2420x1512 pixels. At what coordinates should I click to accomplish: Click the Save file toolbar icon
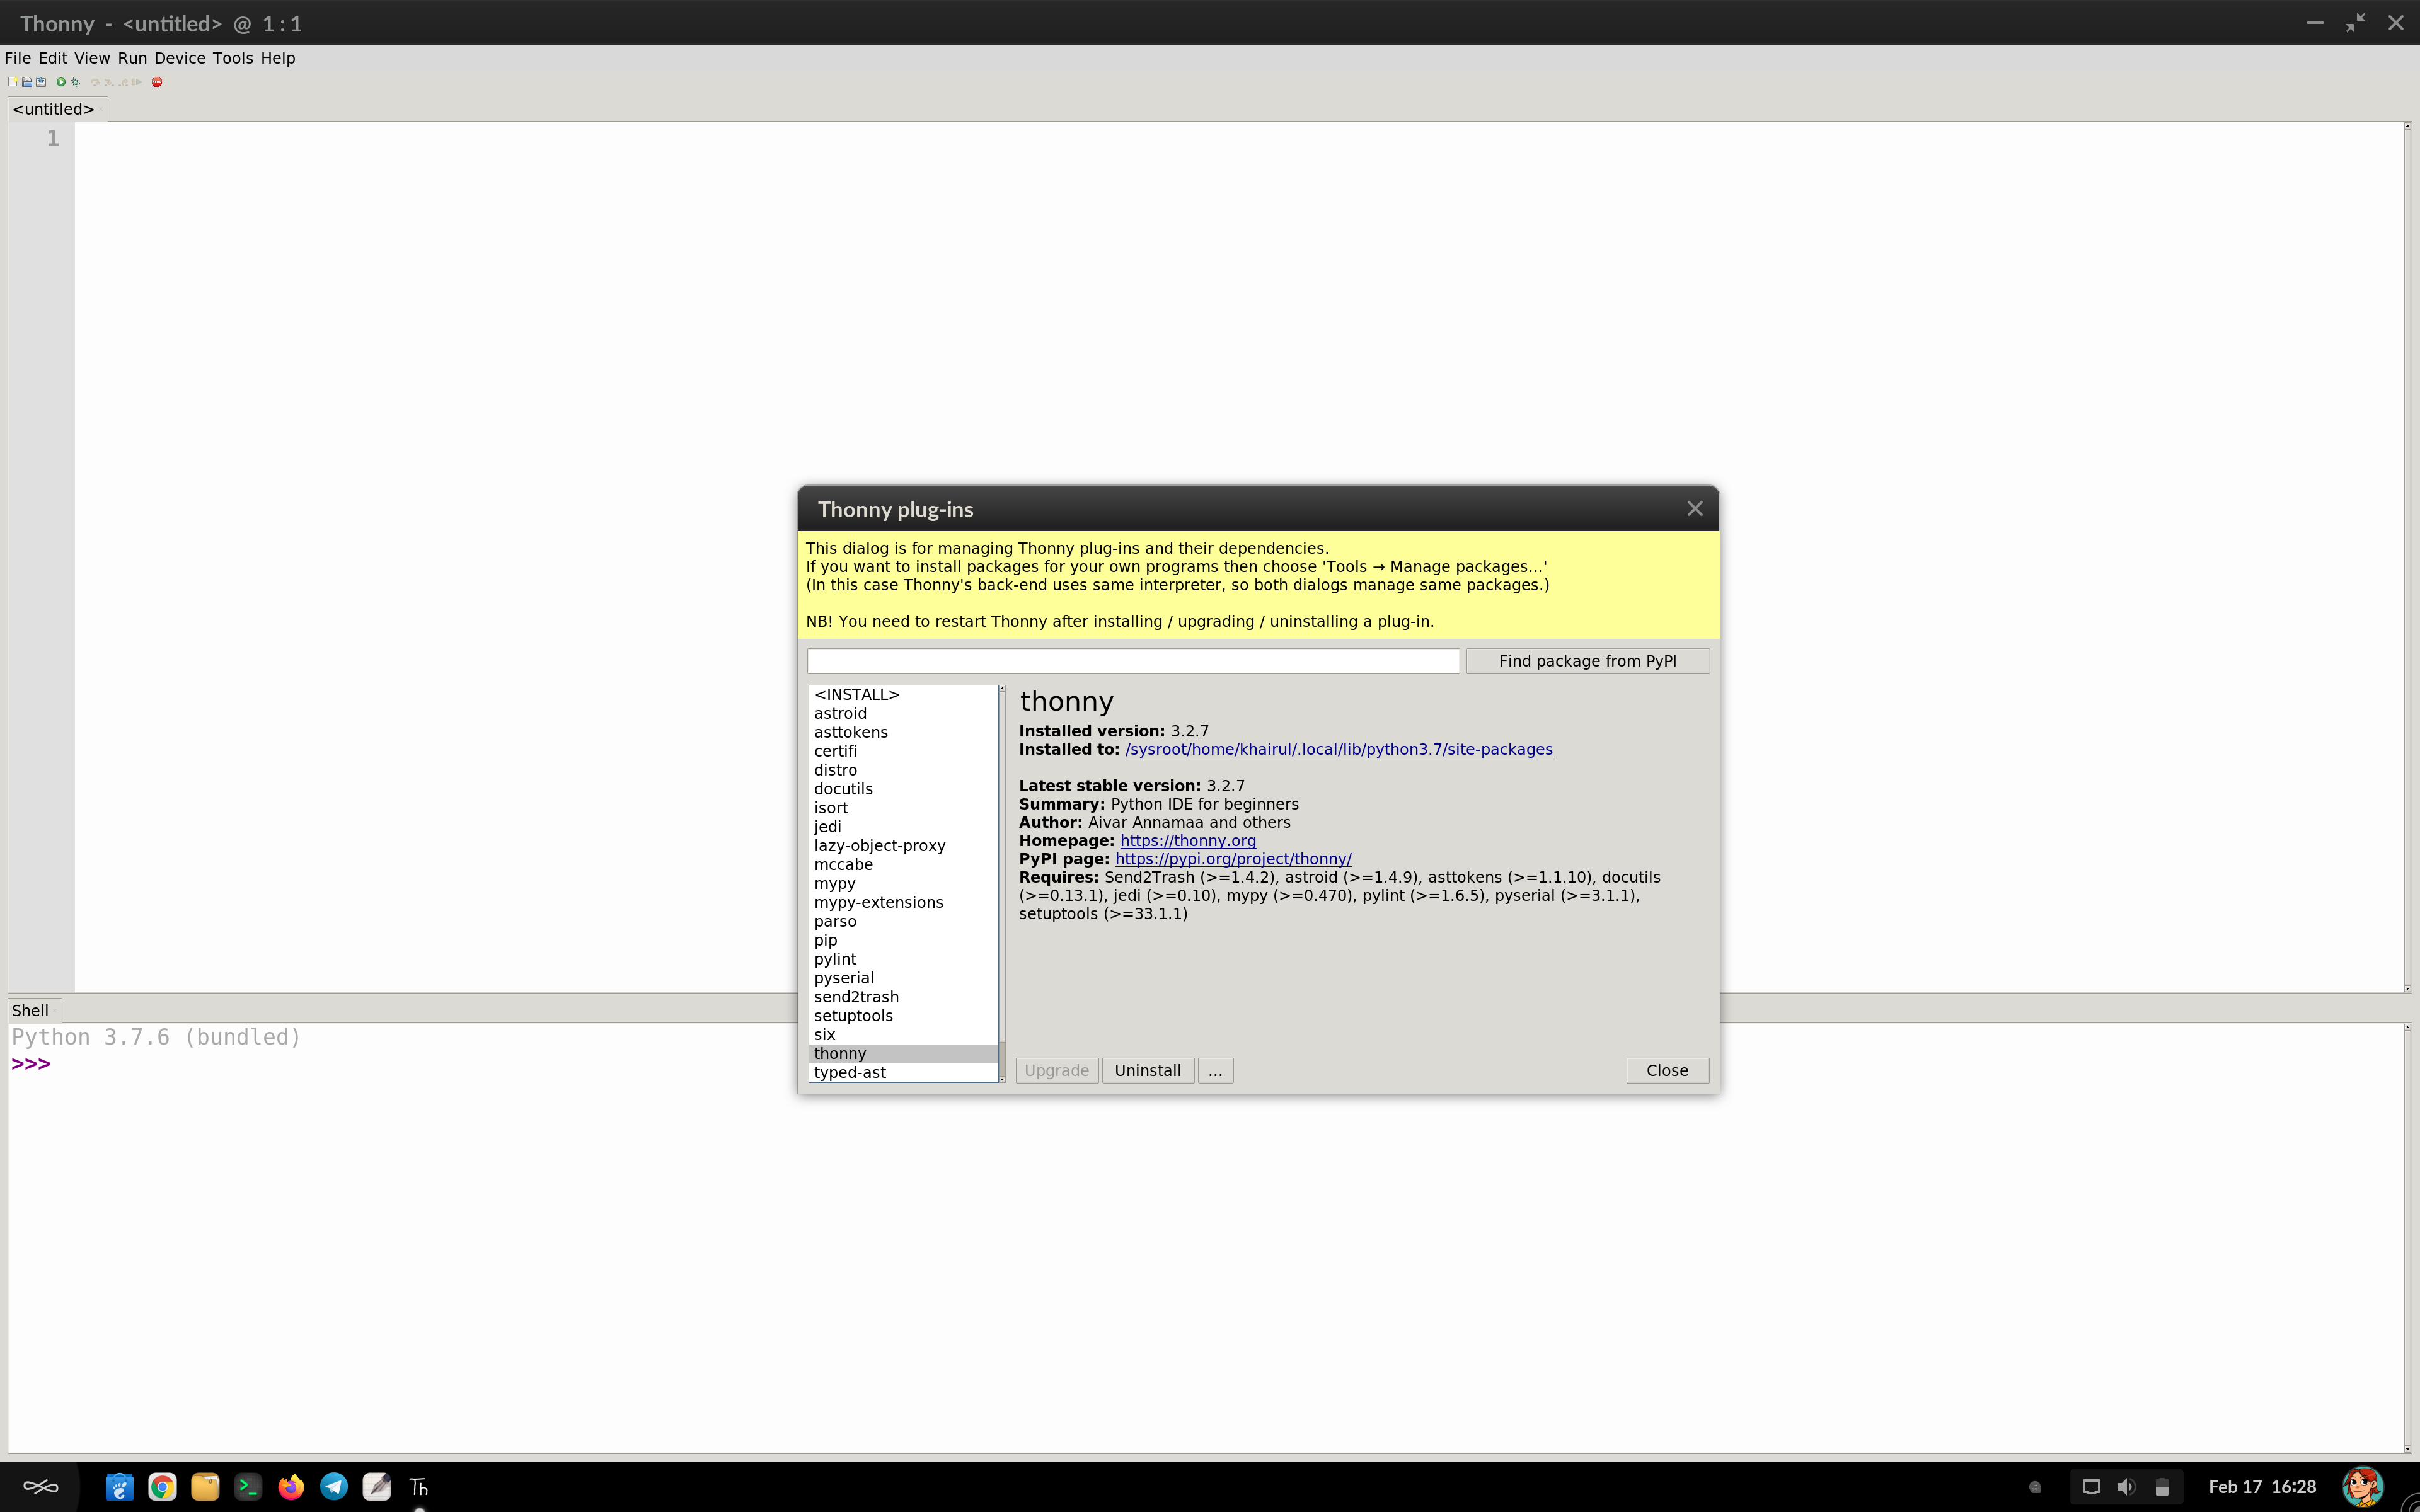(41, 82)
